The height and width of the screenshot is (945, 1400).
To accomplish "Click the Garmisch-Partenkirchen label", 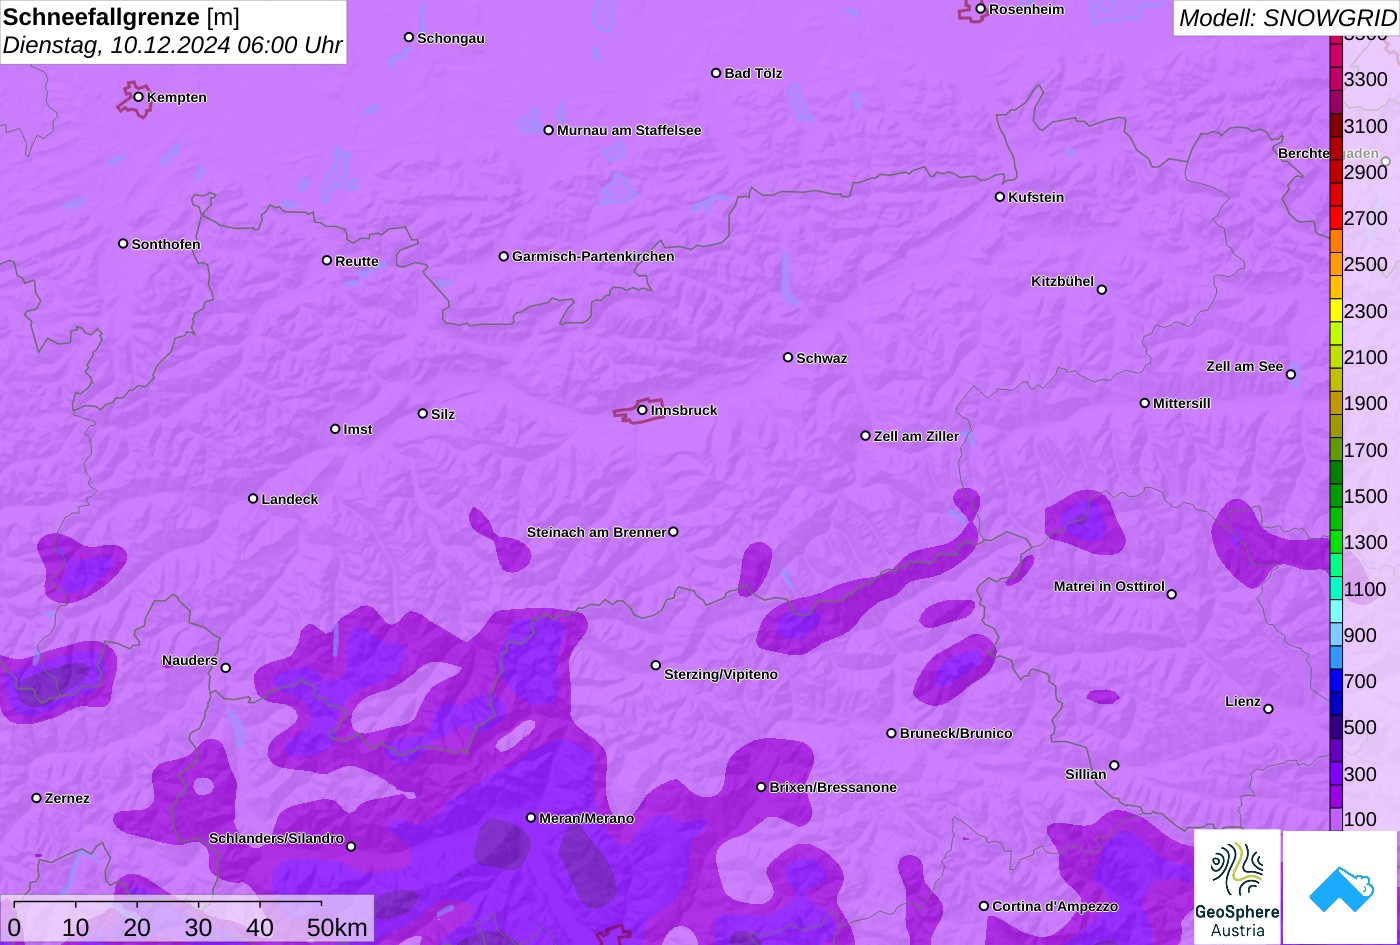I will 593,256.
